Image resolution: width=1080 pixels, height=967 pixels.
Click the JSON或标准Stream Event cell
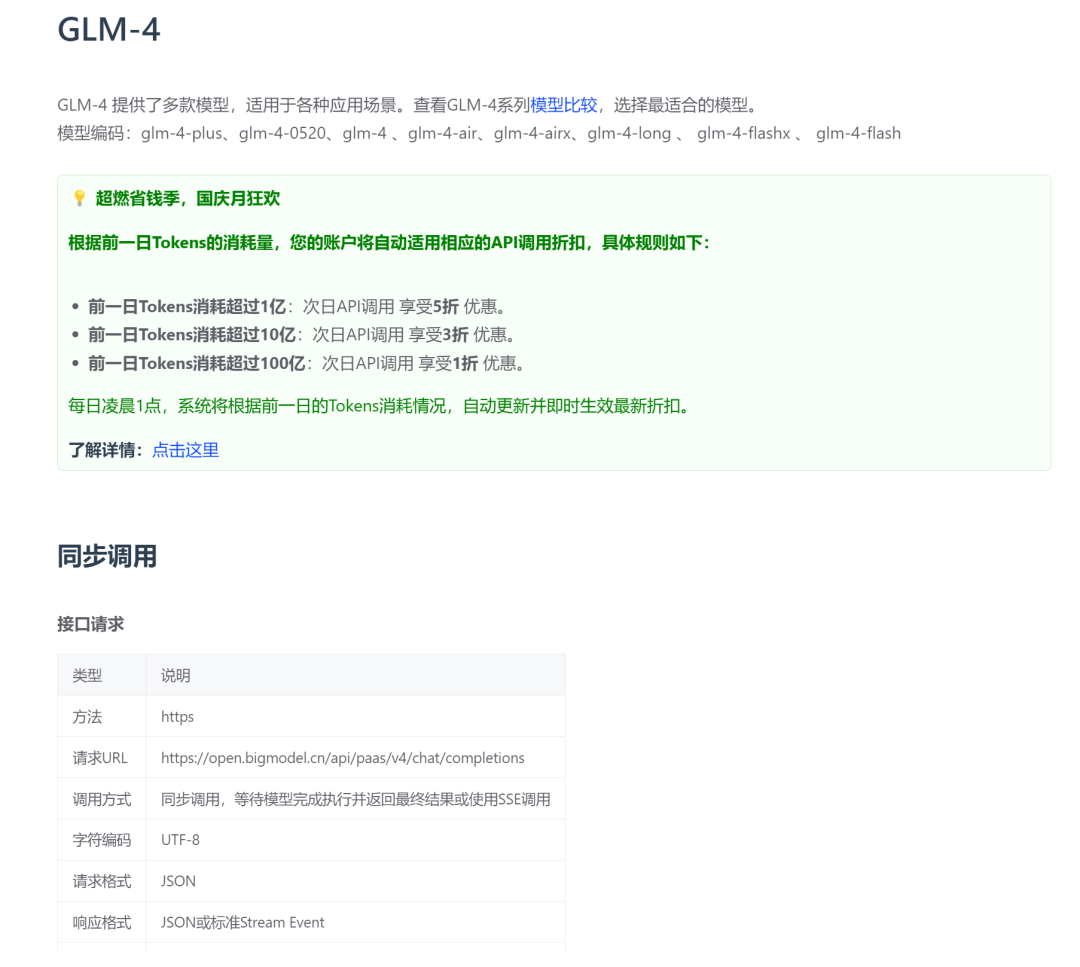(x=356, y=923)
